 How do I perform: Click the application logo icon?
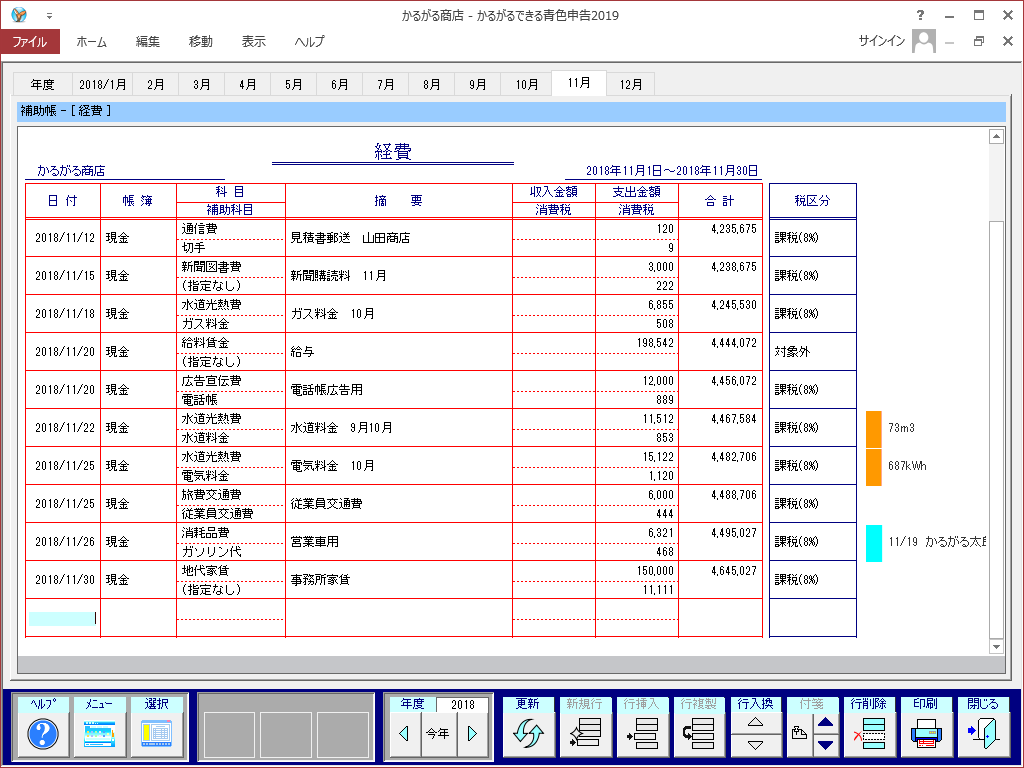tap(19, 14)
